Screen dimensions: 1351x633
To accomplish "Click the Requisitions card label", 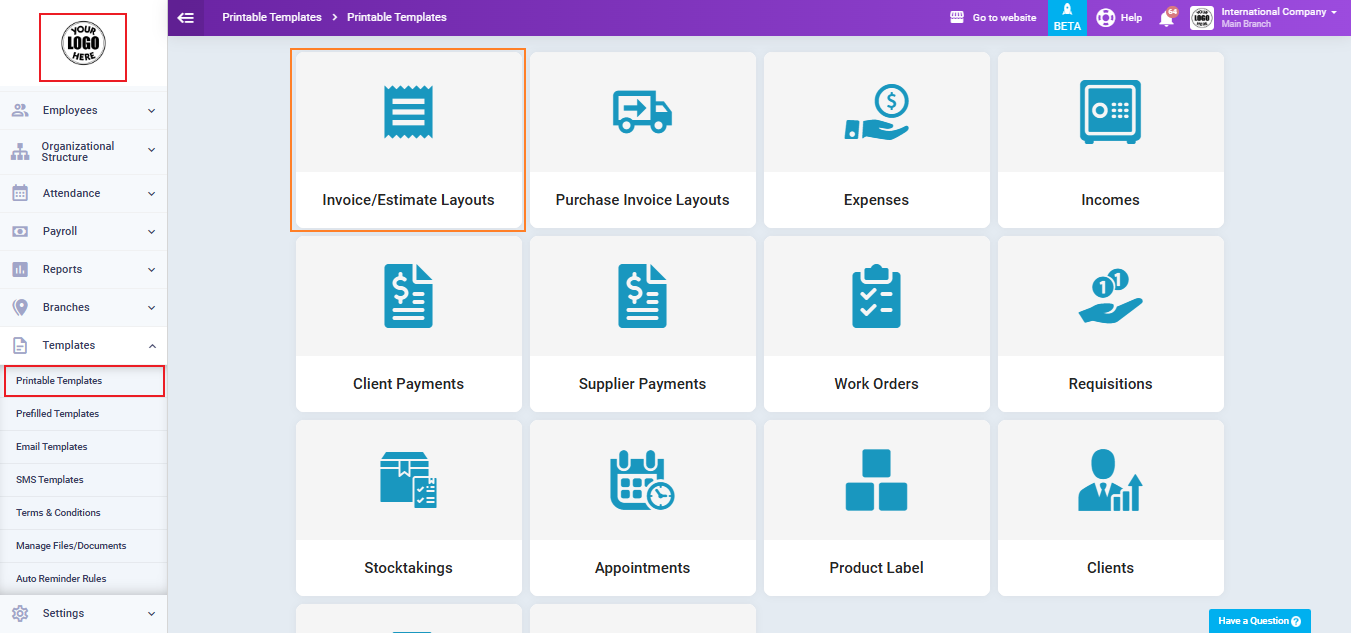I will 1110,384.
